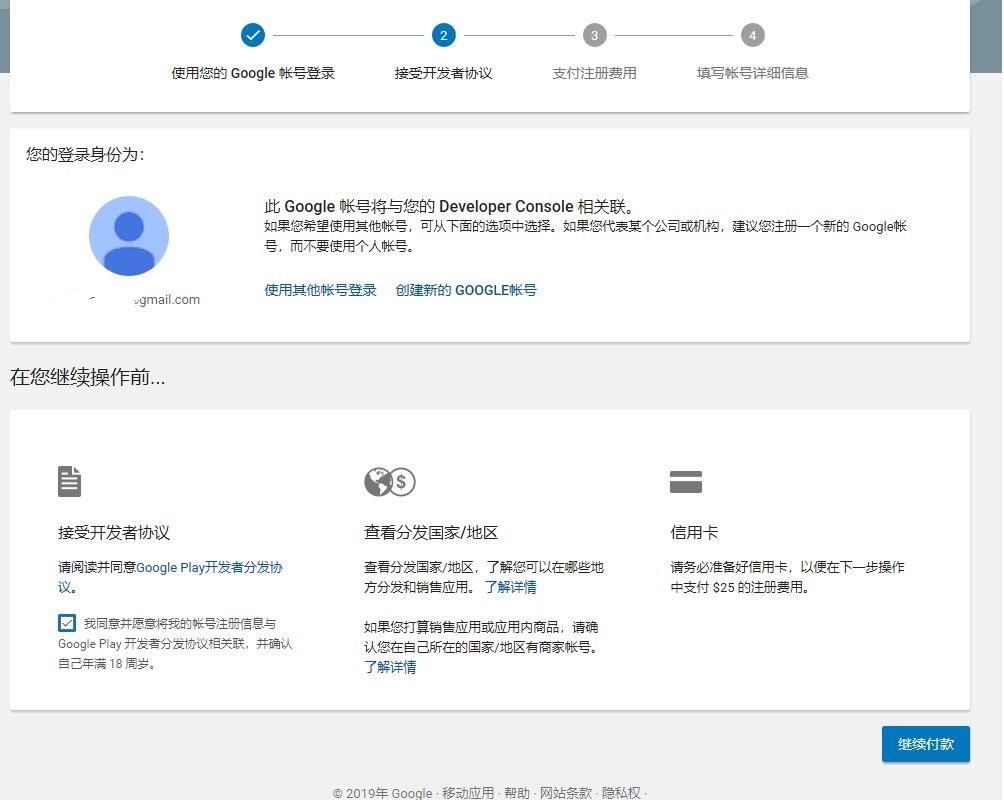This screenshot has height=805, width=1004.
Task: Click the 查看分发国家/地区 heading
Action: [x=431, y=532]
